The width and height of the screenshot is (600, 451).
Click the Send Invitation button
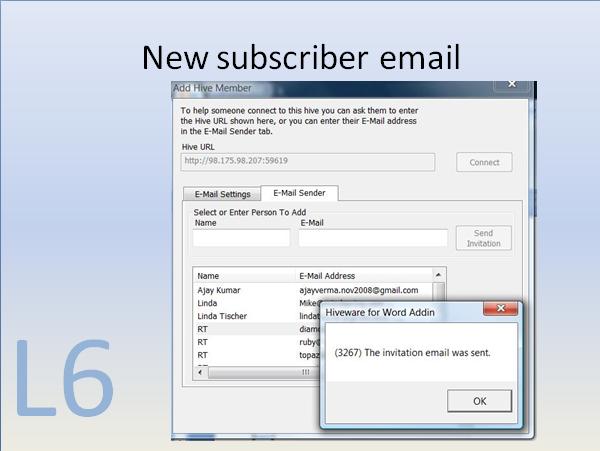coord(484,238)
